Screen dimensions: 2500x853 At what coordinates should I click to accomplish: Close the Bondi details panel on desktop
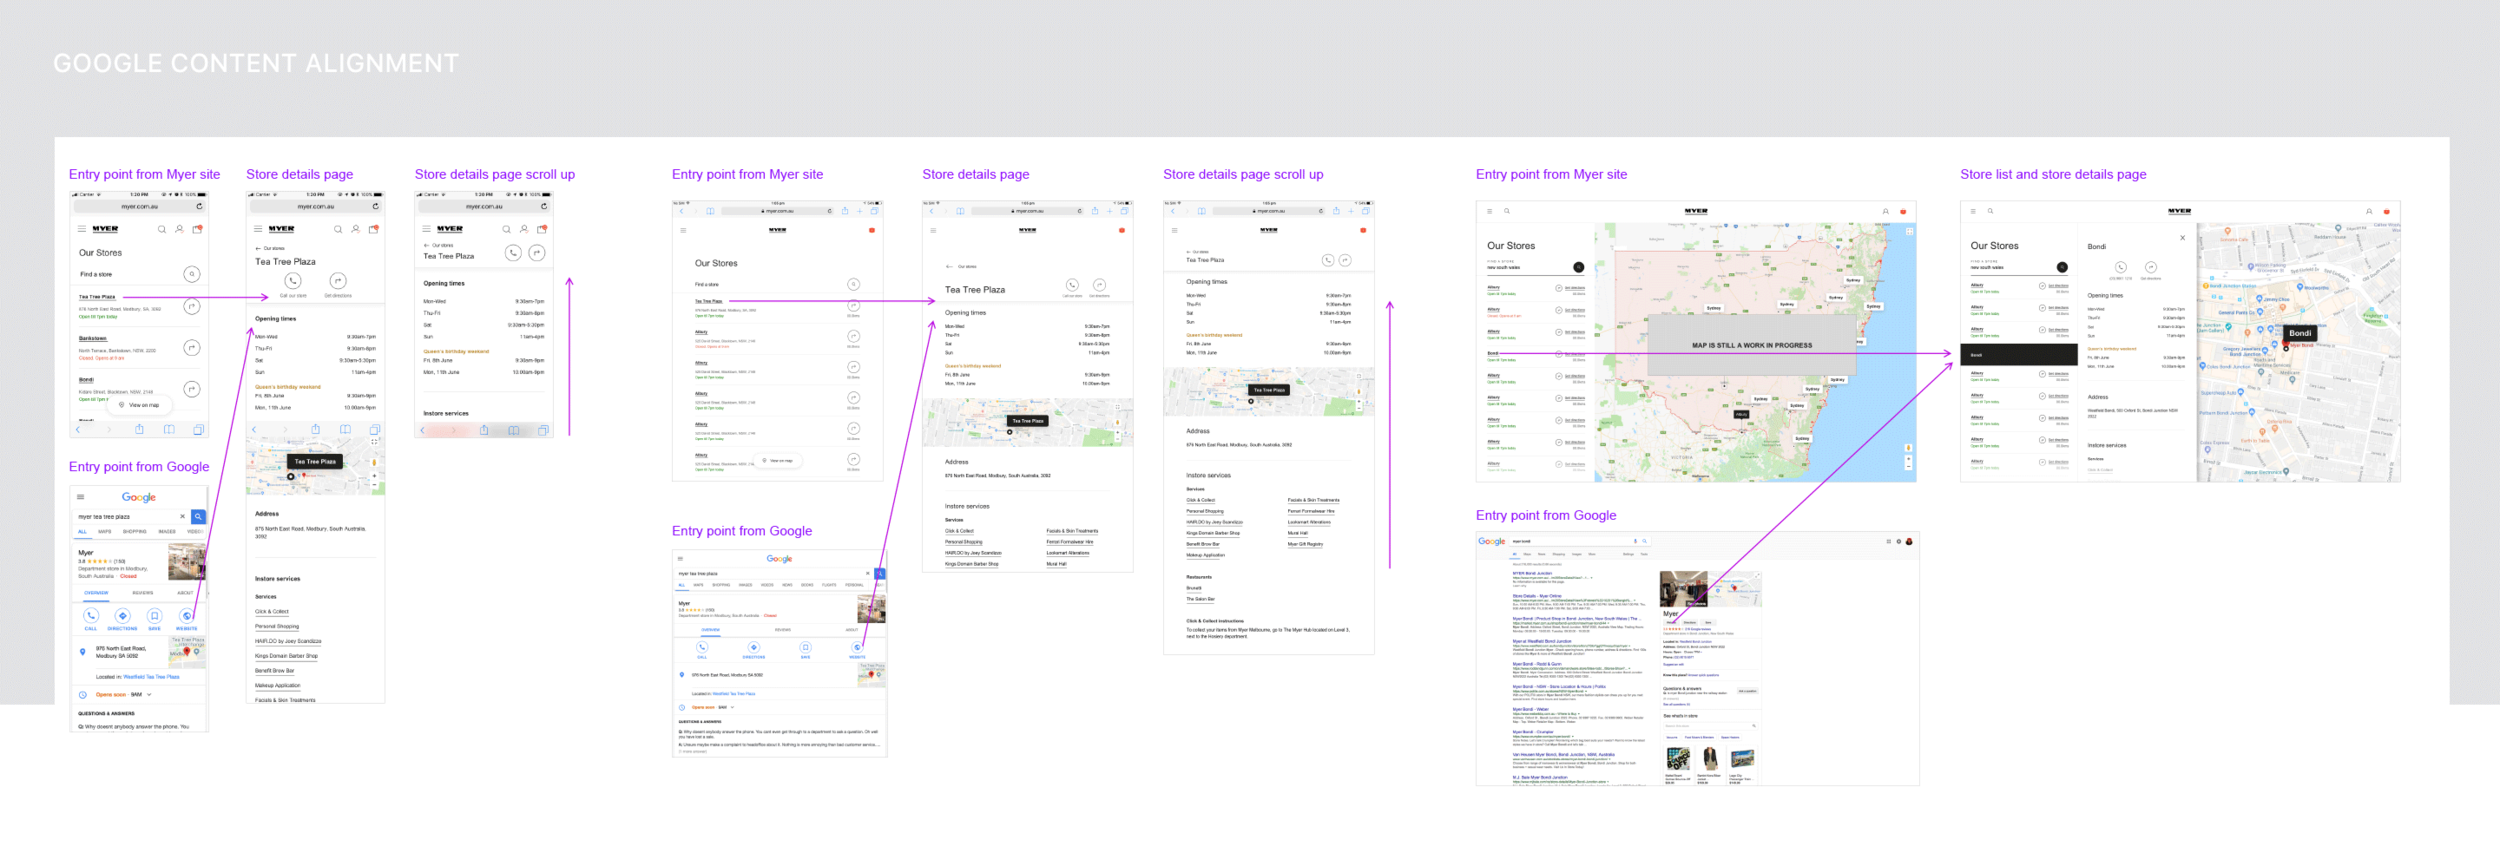[2182, 238]
